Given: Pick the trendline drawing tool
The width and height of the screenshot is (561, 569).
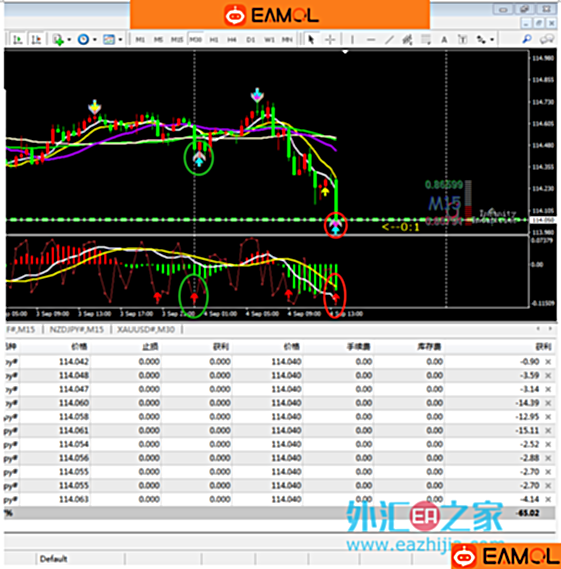Looking at the screenshot, I should click(x=389, y=39).
